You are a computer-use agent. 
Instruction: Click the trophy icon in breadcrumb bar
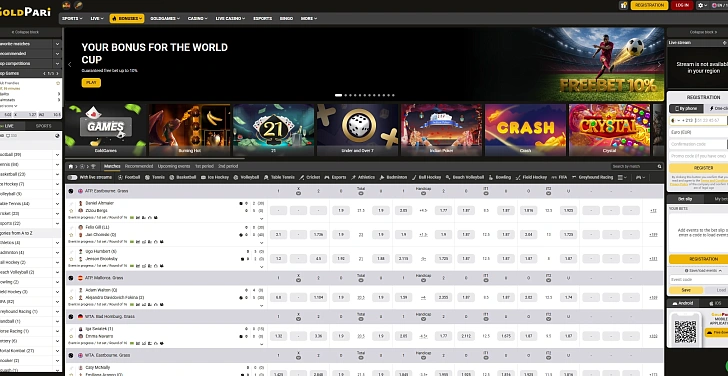click(x=93, y=166)
